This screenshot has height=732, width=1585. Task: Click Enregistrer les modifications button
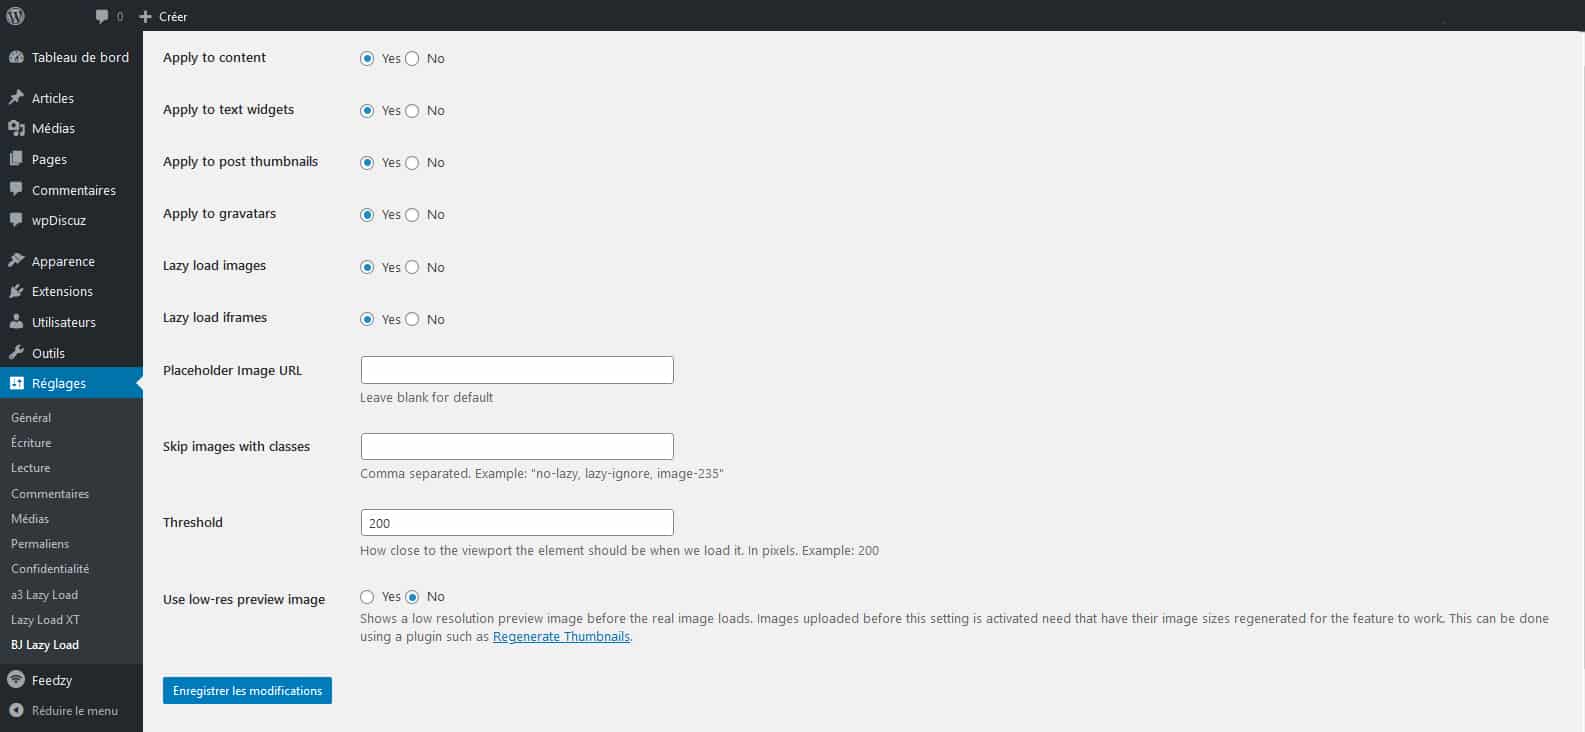tap(247, 691)
